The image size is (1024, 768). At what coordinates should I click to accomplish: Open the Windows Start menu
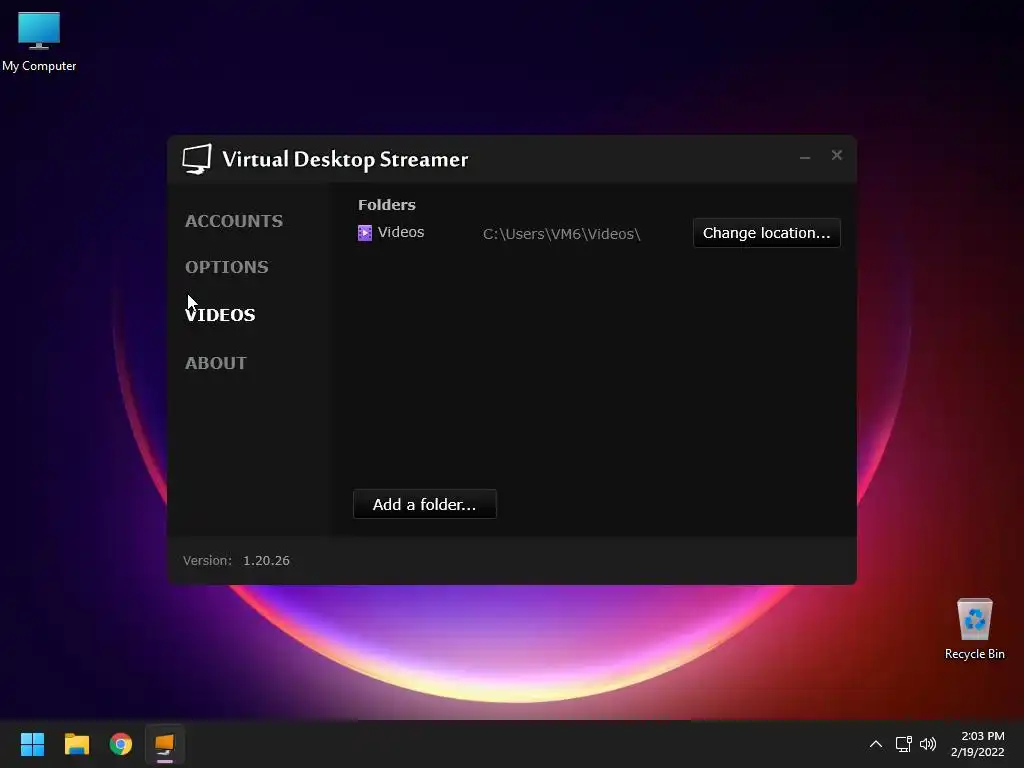[32, 744]
